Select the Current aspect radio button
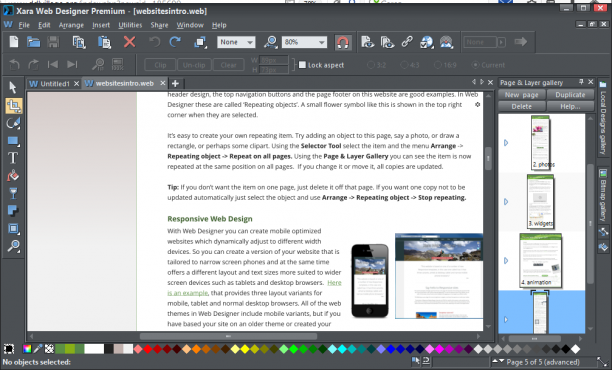Screen dimensions: 612x370 [475, 65]
